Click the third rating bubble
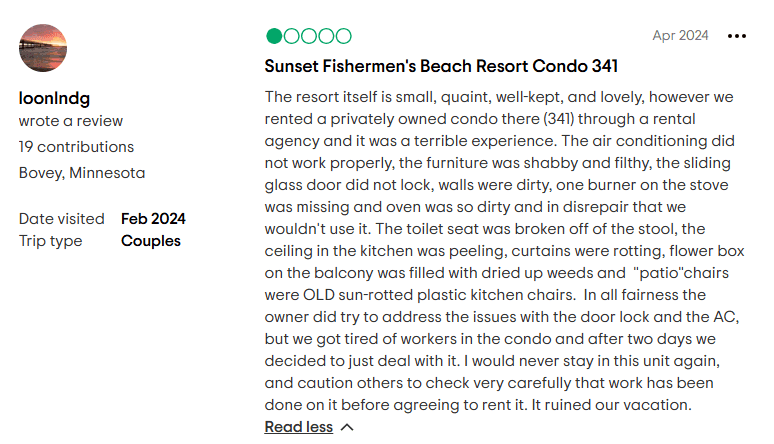Image resolution: width=774 pixels, height=444 pixels. [x=309, y=37]
